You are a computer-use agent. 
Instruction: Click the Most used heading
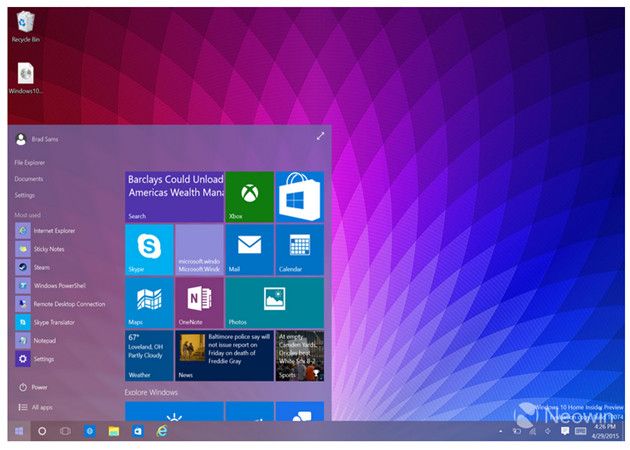[x=27, y=215]
